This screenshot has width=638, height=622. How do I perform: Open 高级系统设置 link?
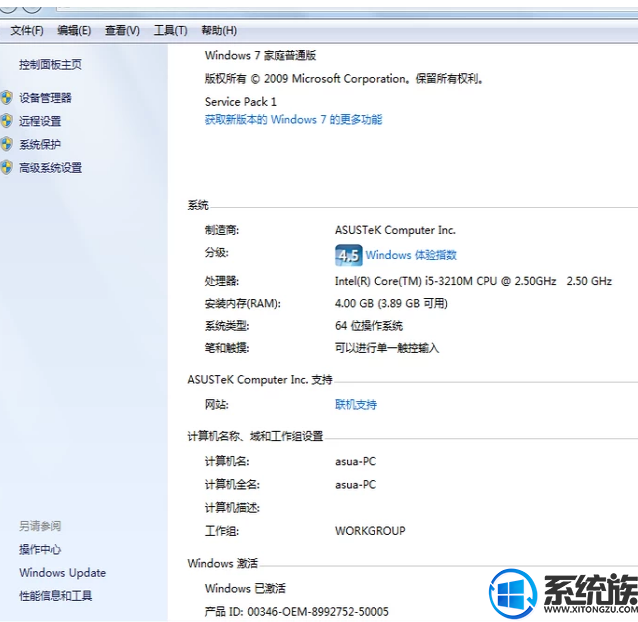click(50, 168)
